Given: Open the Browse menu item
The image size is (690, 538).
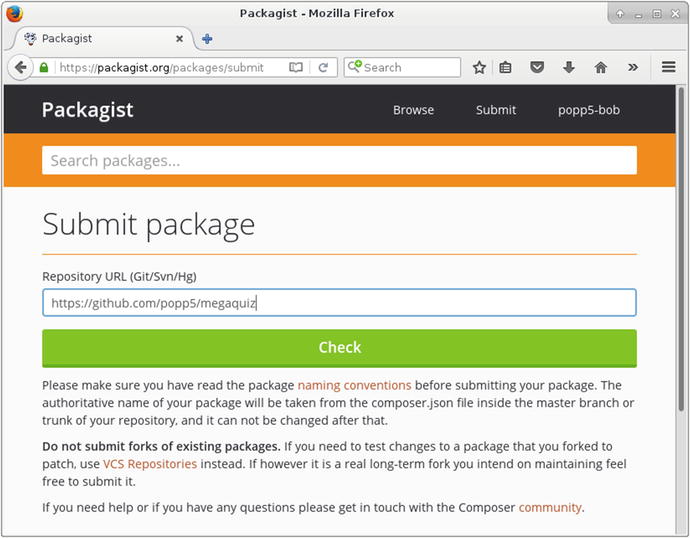Looking at the screenshot, I should 413,110.
